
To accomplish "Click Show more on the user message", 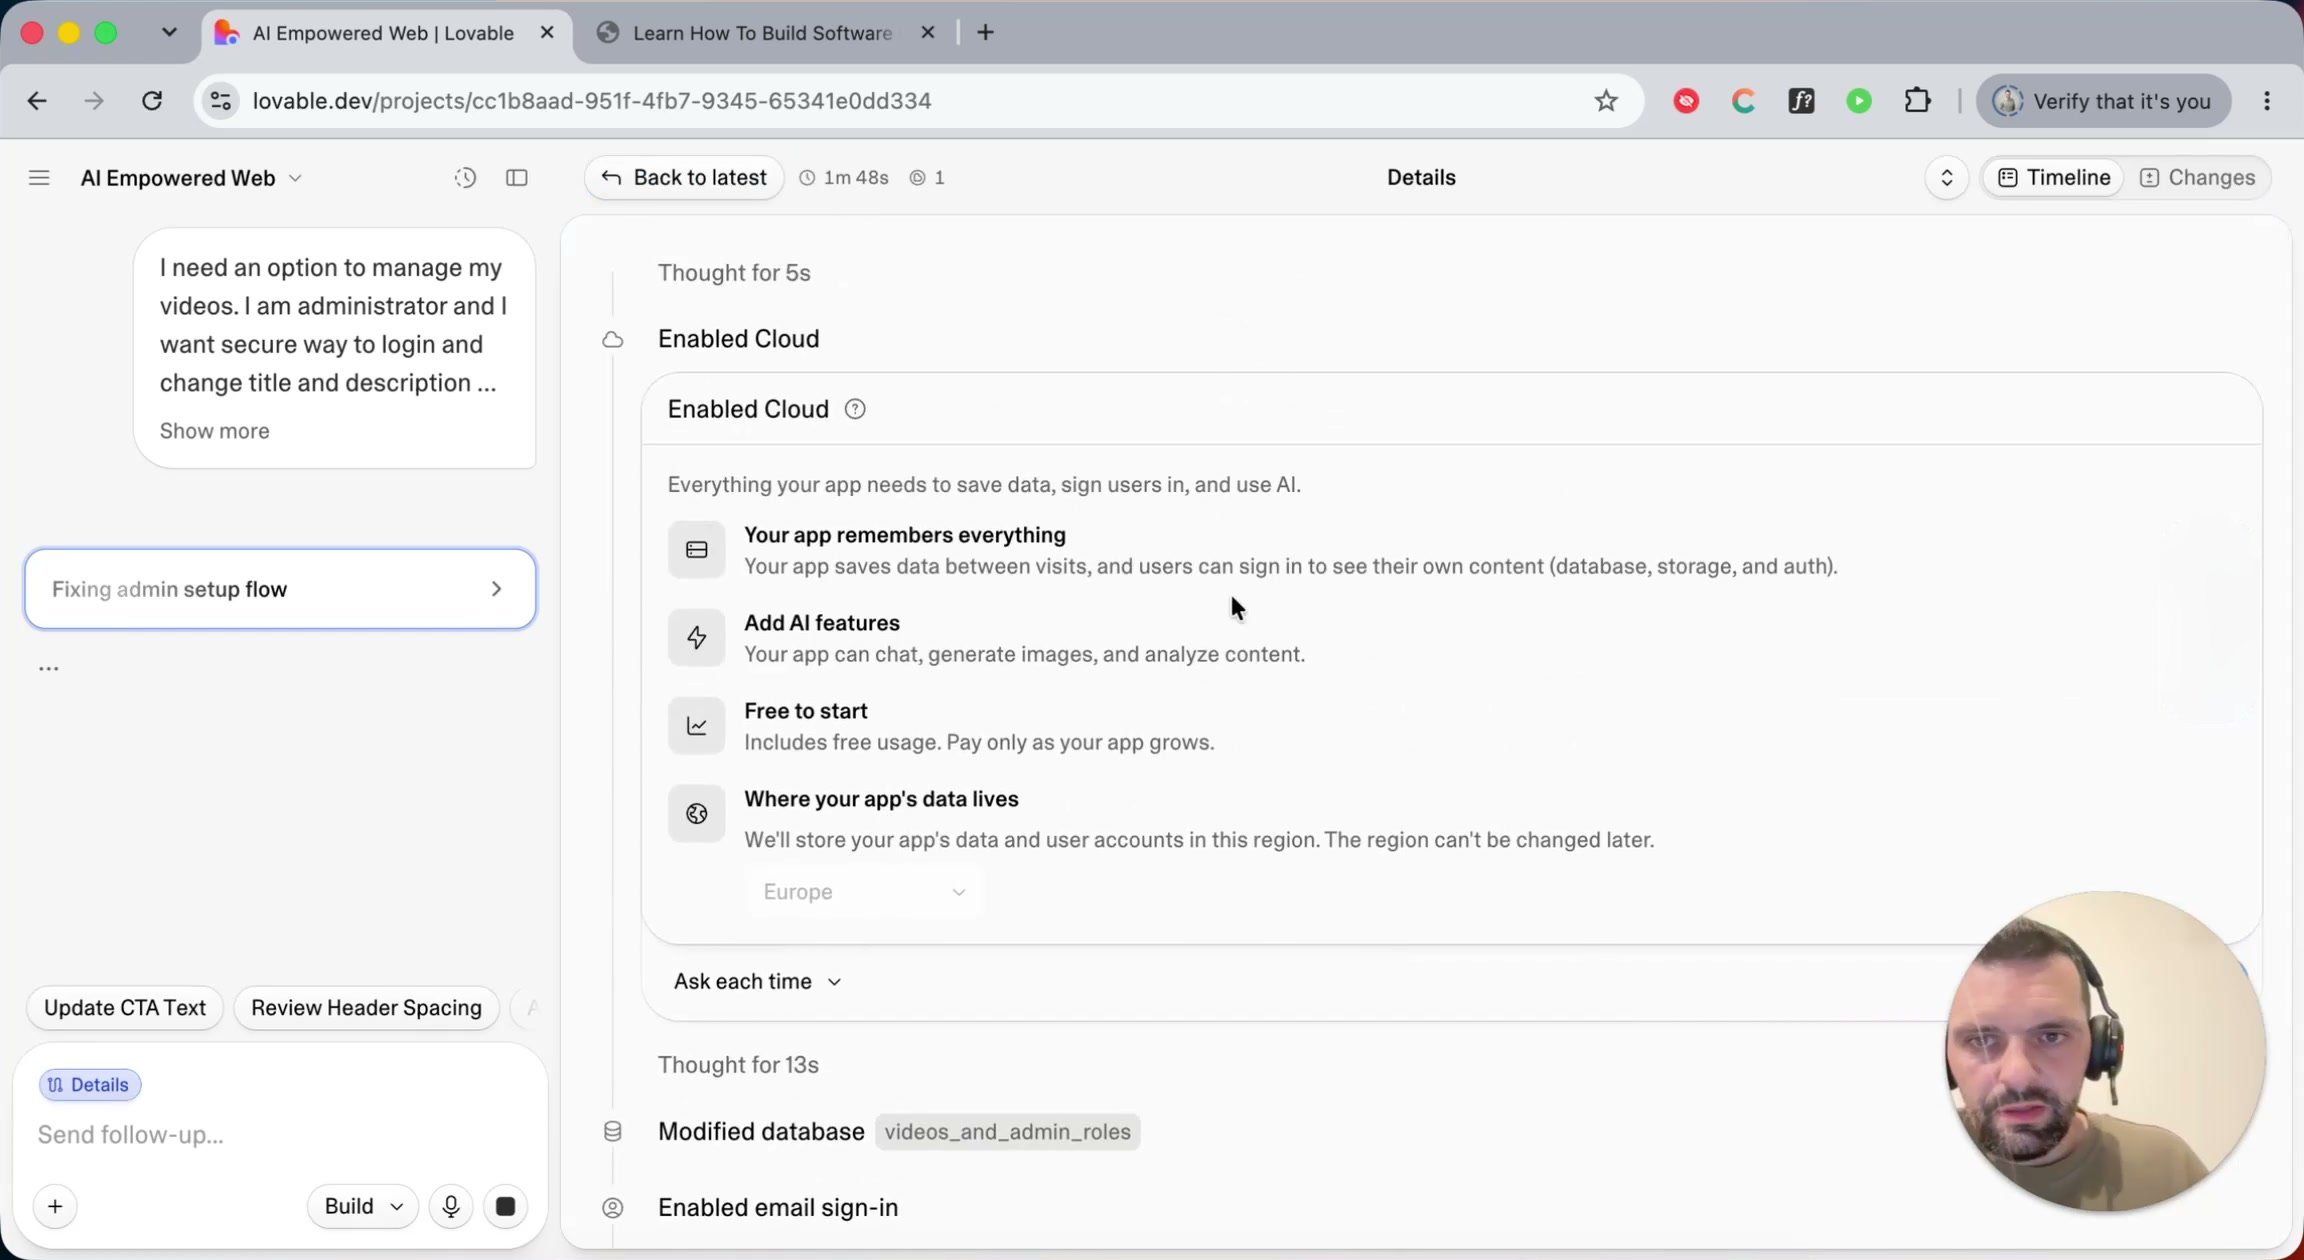I will (x=214, y=431).
